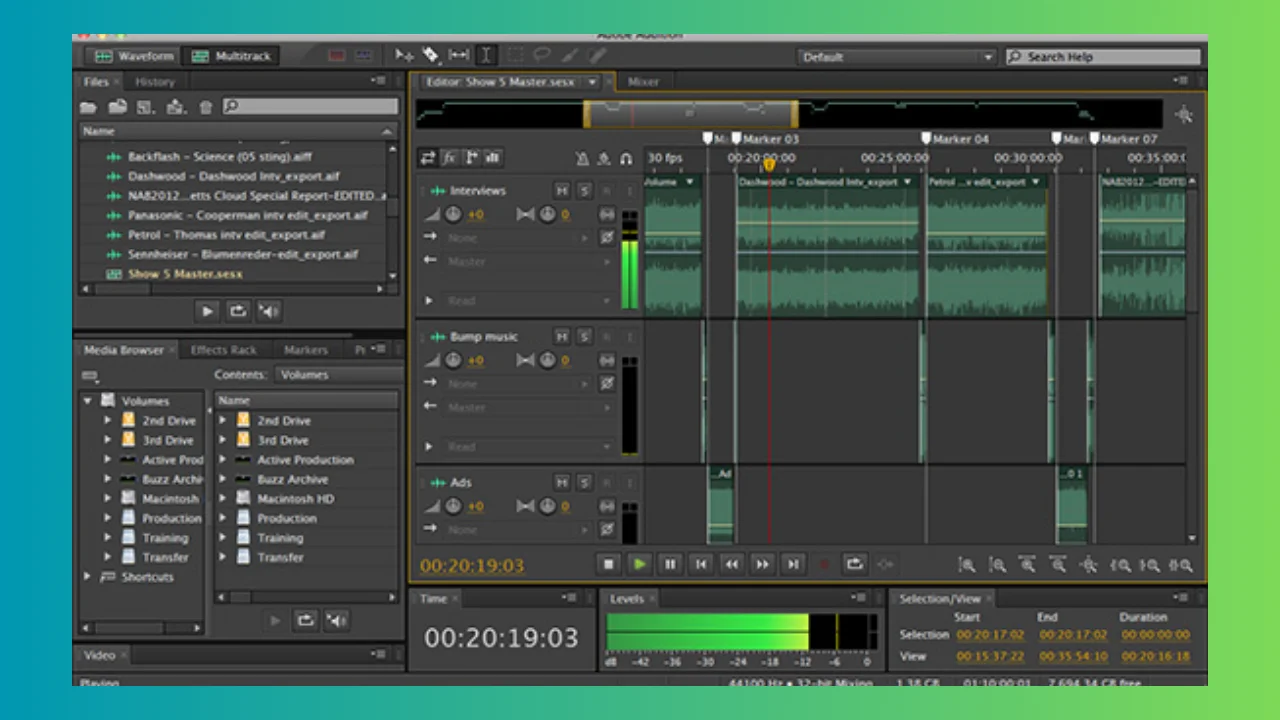
Task: Open Editor session dropdown arrow
Action: 592,82
